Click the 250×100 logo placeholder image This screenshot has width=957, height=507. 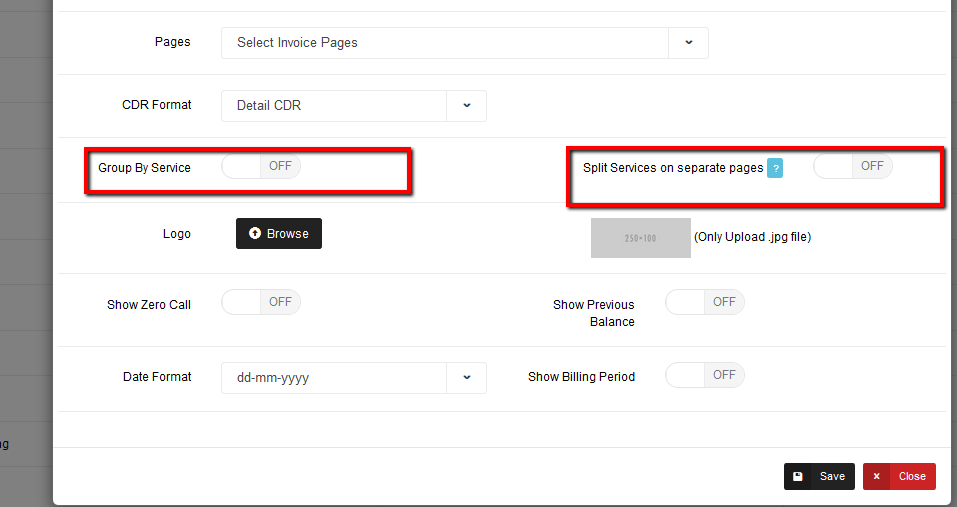pyautogui.click(x=641, y=238)
